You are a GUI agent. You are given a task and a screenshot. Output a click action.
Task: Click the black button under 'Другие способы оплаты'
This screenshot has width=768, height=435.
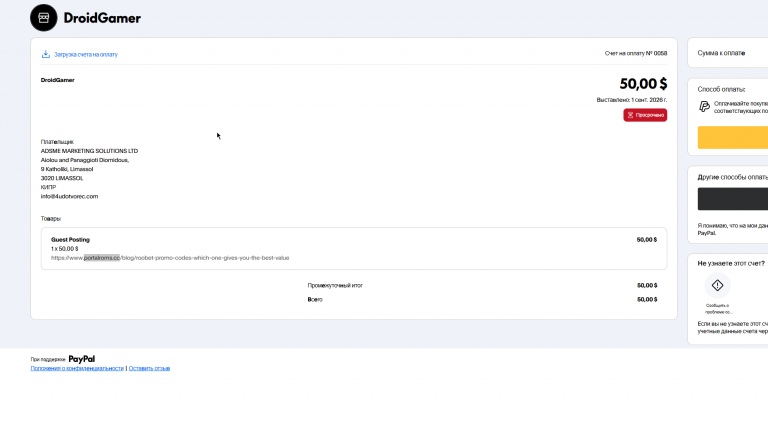[733, 199]
